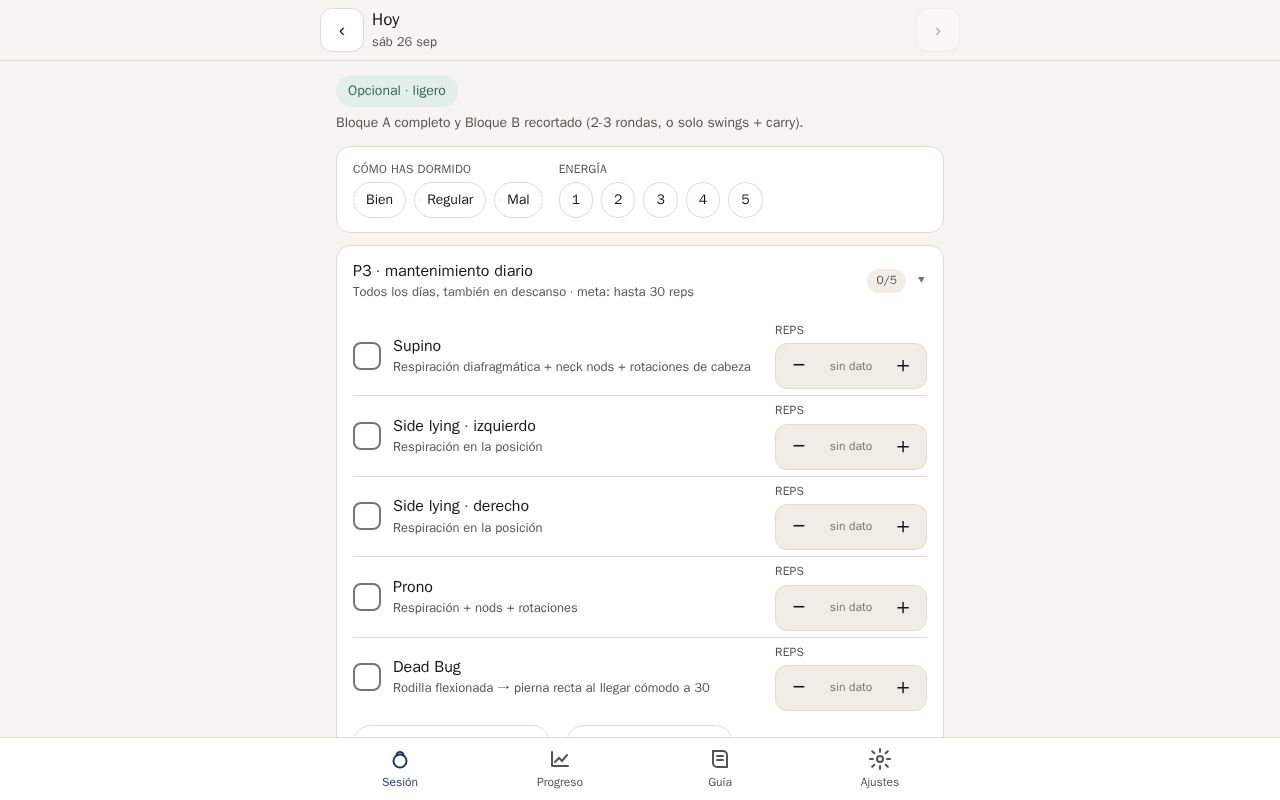Image resolution: width=1280 pixels, height=800 pixels.
Task: Increase reps for Prono
Action: point(903,608)
